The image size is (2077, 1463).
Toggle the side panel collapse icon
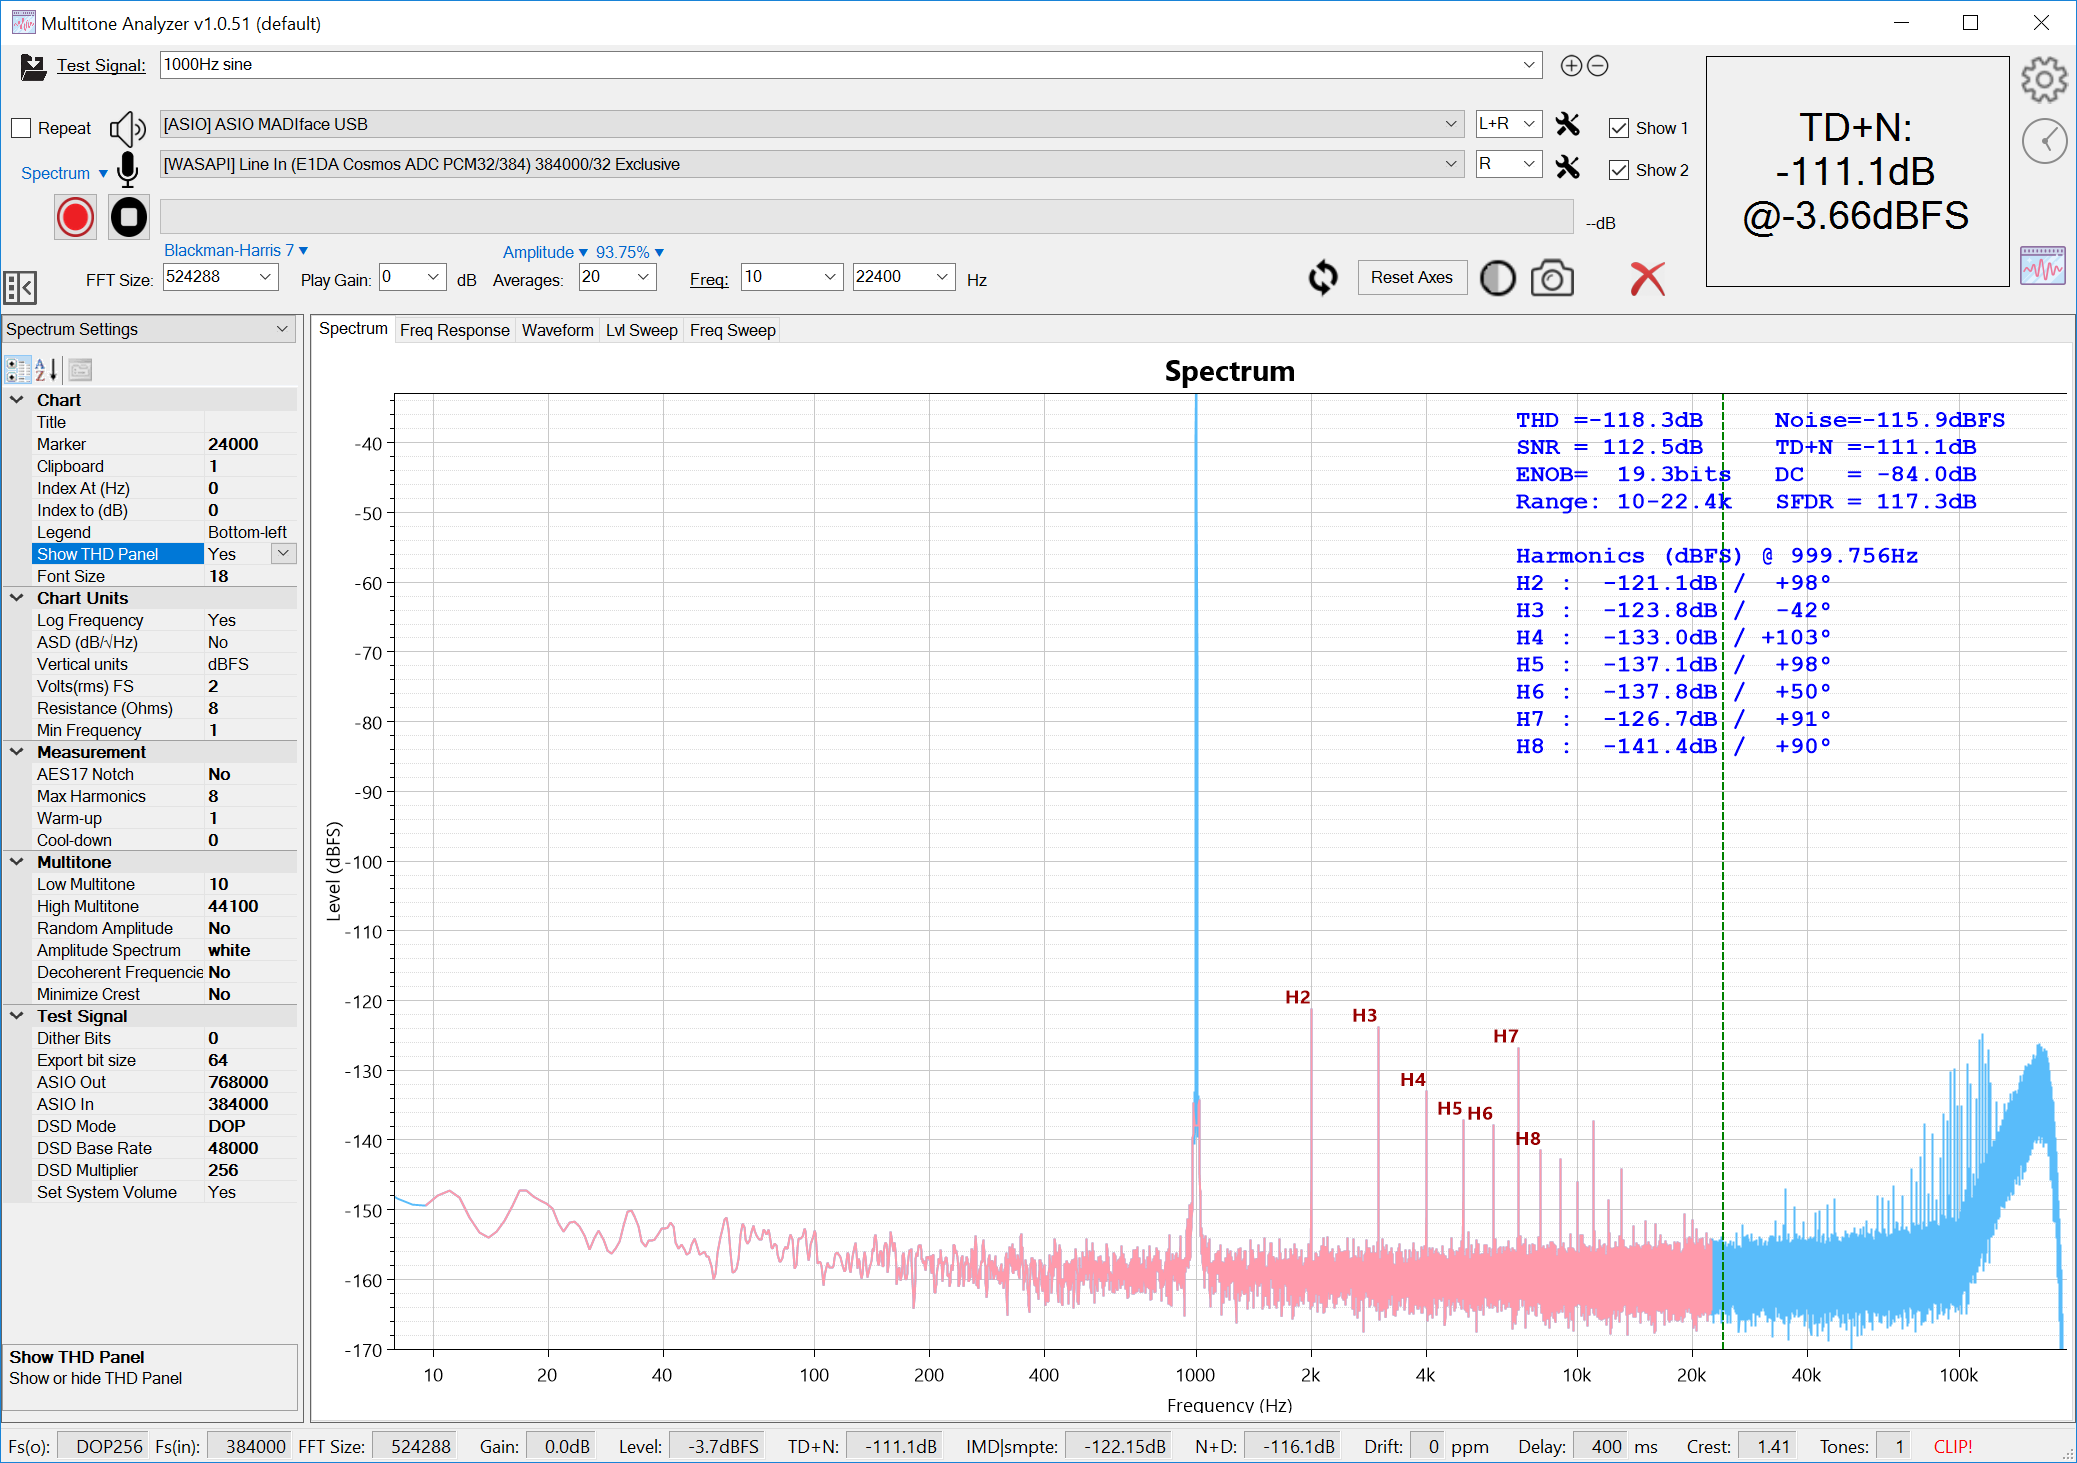click(20, 288)
